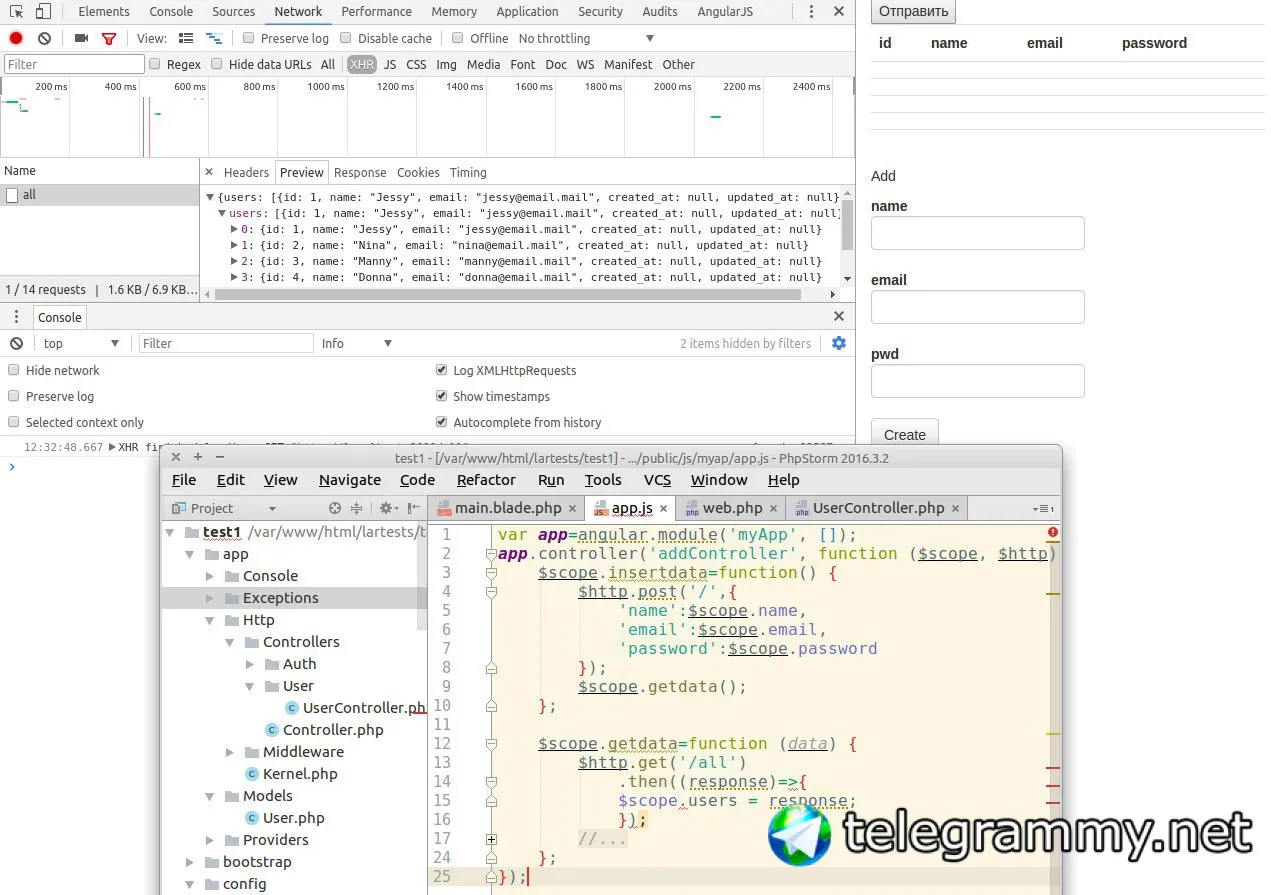Open the Refactor menu in PhpStorm
Image resolution: width=1271 pixels, height=895 pixels.
tap(486, 480)
